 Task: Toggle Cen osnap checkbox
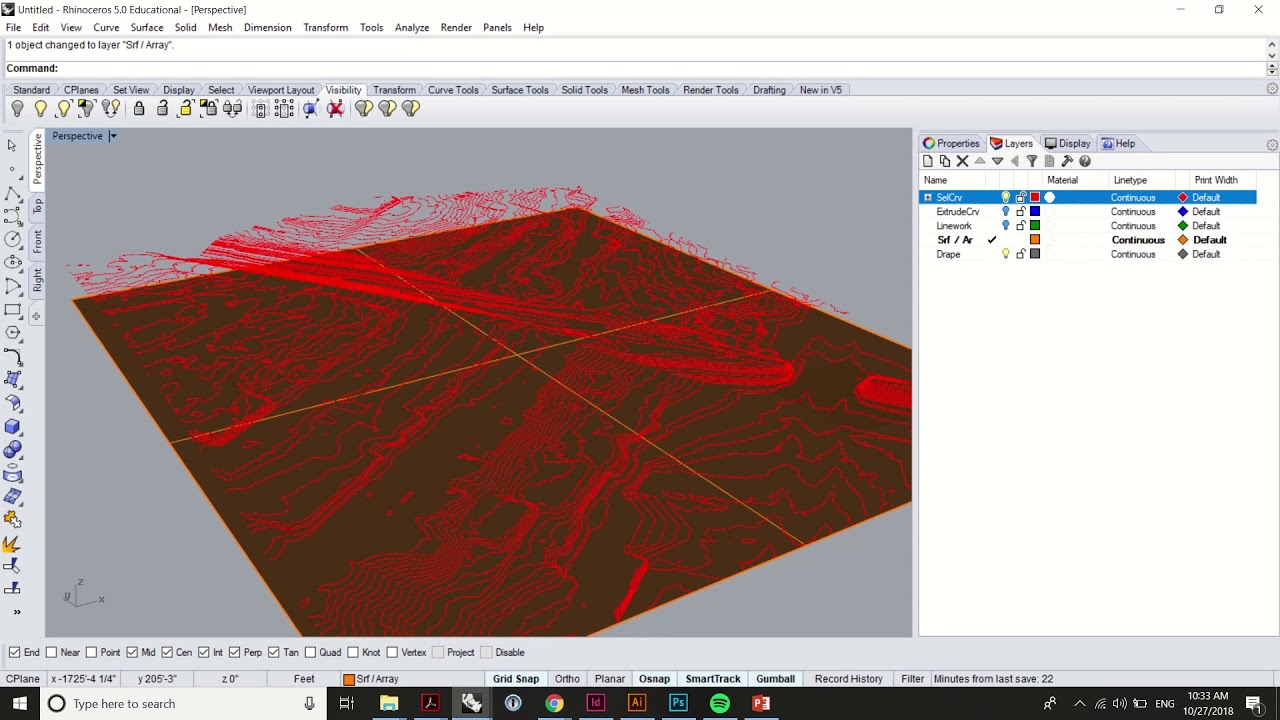coord(167,652)
